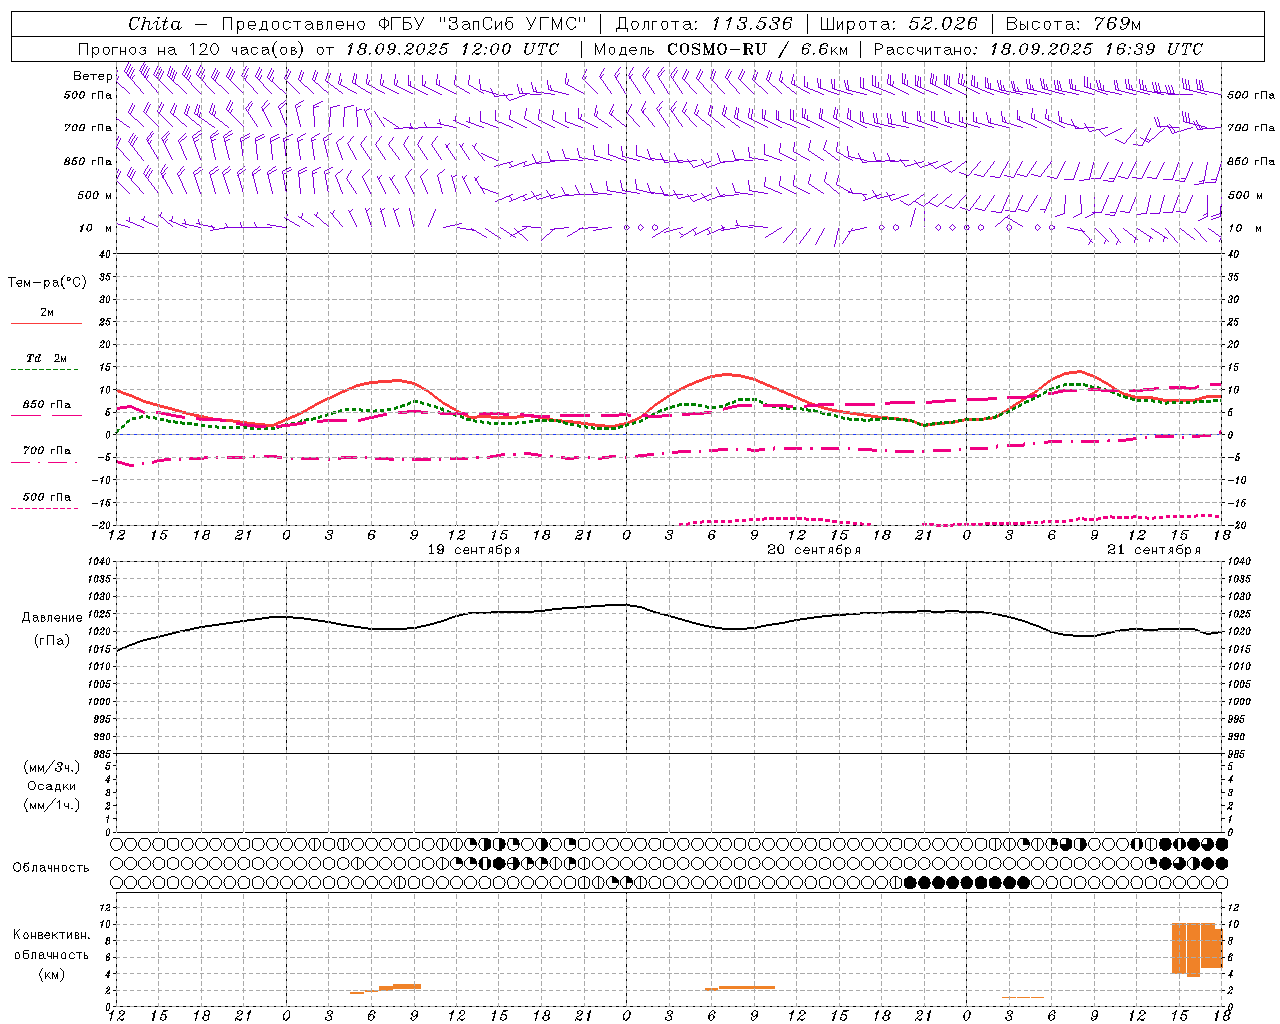Screen dimensions: 1280x1024
Task: Click the 'Облачность' cloud cover label
Action: [x=51, y=868]
